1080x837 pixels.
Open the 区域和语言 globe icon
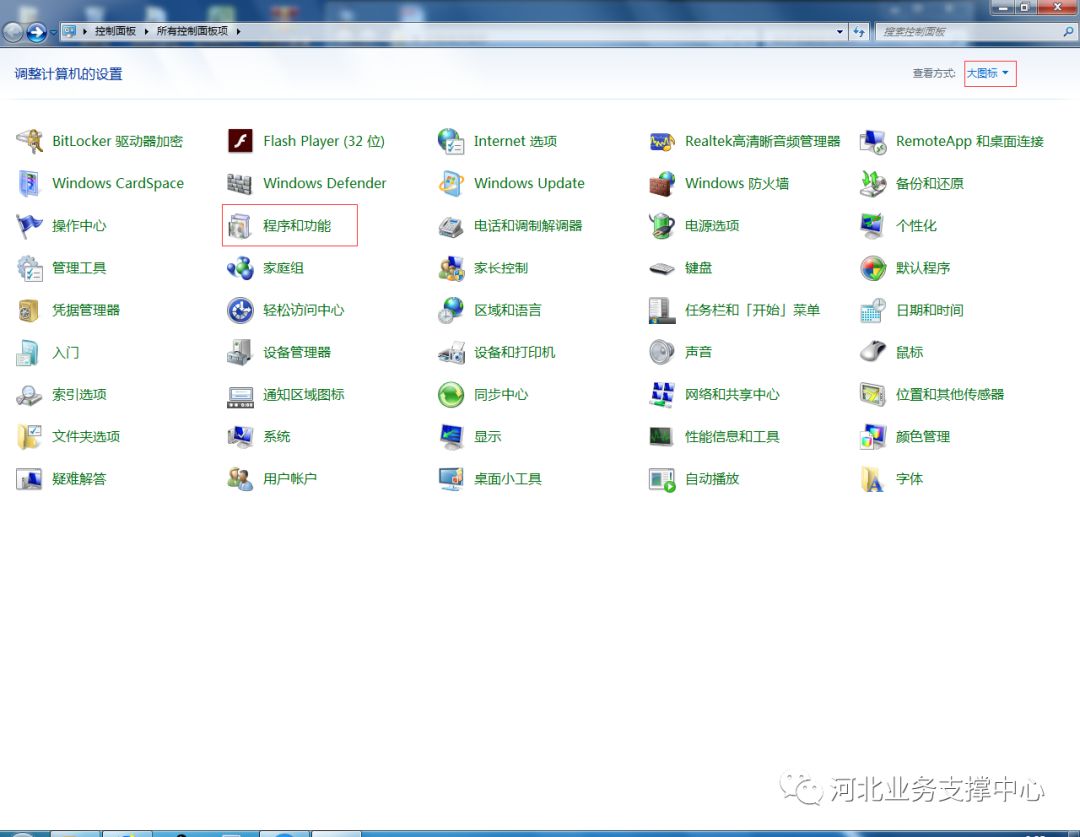451,311
